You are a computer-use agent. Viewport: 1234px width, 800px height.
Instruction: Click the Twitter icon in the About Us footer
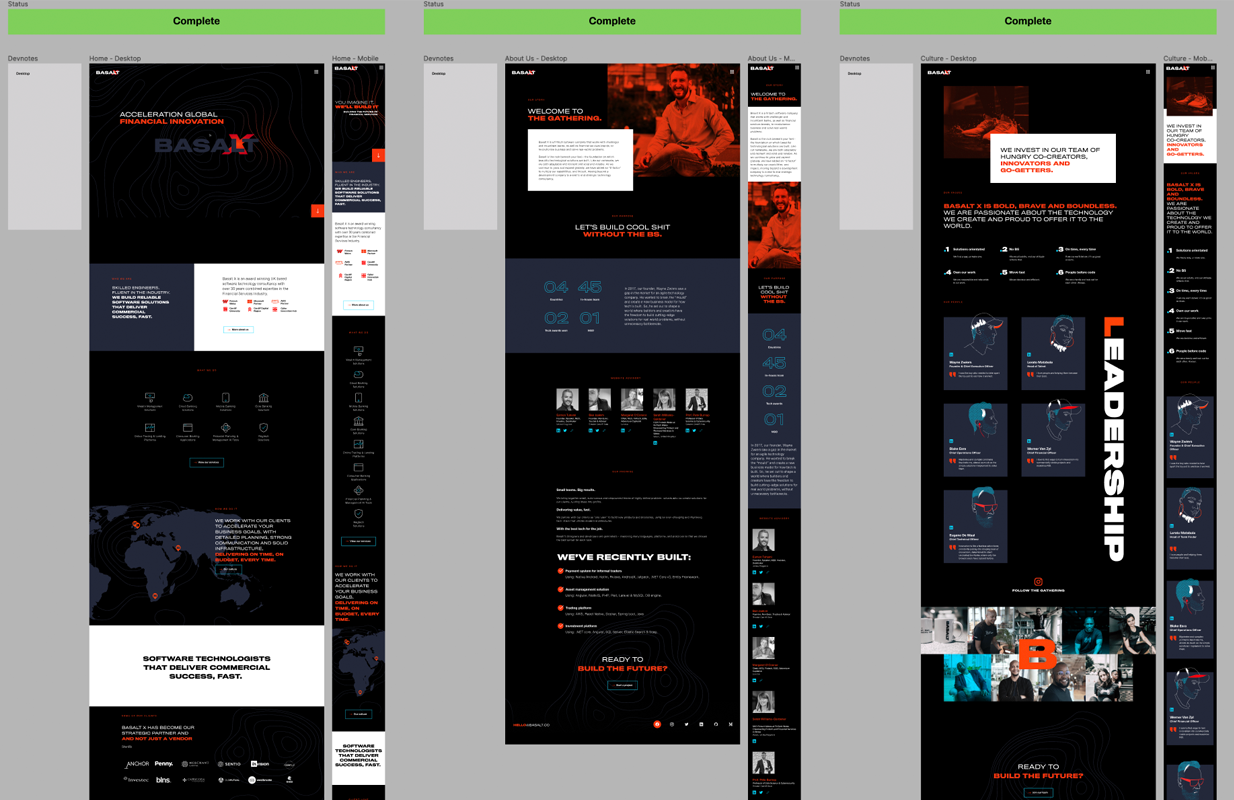pyautogui.click(x=686, y=724)
